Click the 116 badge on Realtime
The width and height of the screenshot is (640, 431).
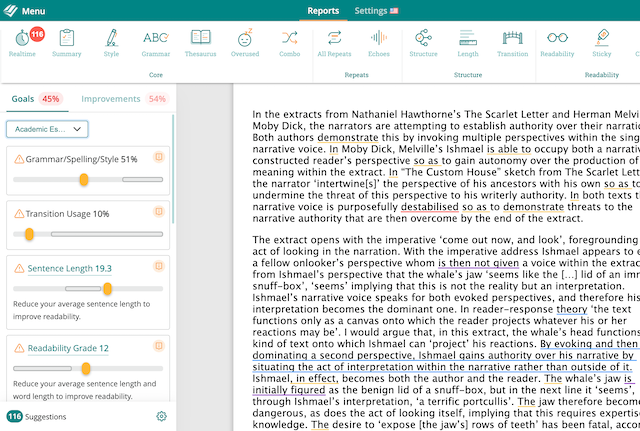point(37,34)
